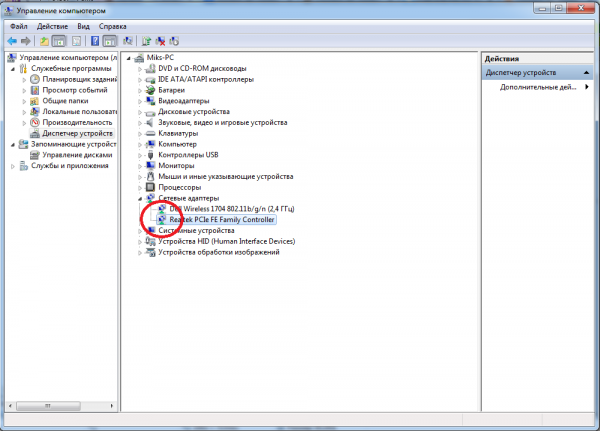Click the Процессоры chip icon
The width and height of the screenshot is (600, 431).
click(150, 188)
